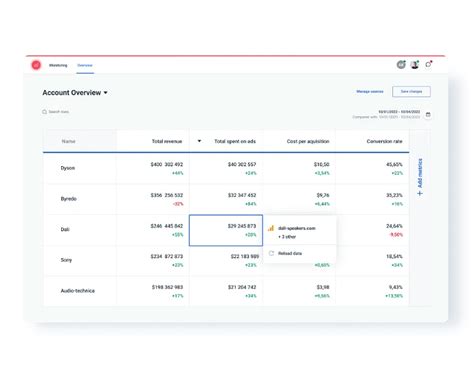
Task: Click the Manage sources link
Action: point(370,91)
